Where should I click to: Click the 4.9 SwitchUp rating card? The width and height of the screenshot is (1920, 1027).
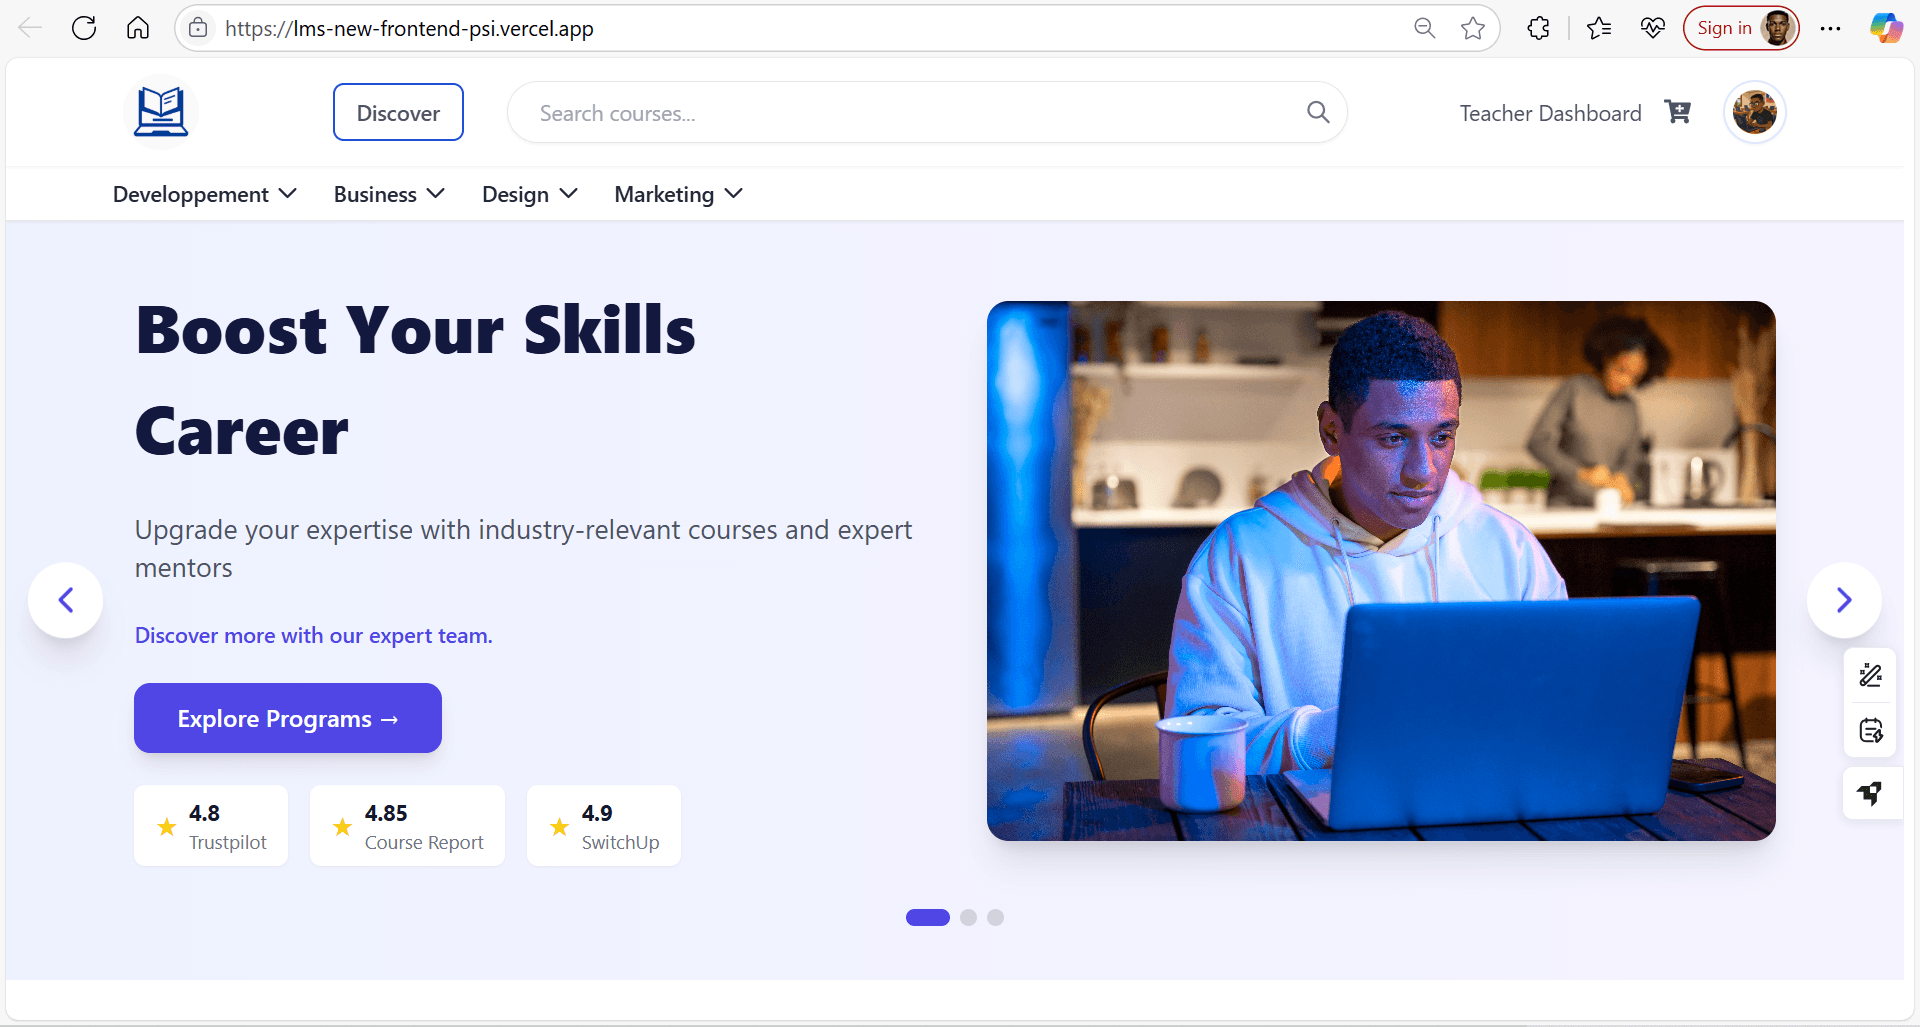(x=604, y=826)
